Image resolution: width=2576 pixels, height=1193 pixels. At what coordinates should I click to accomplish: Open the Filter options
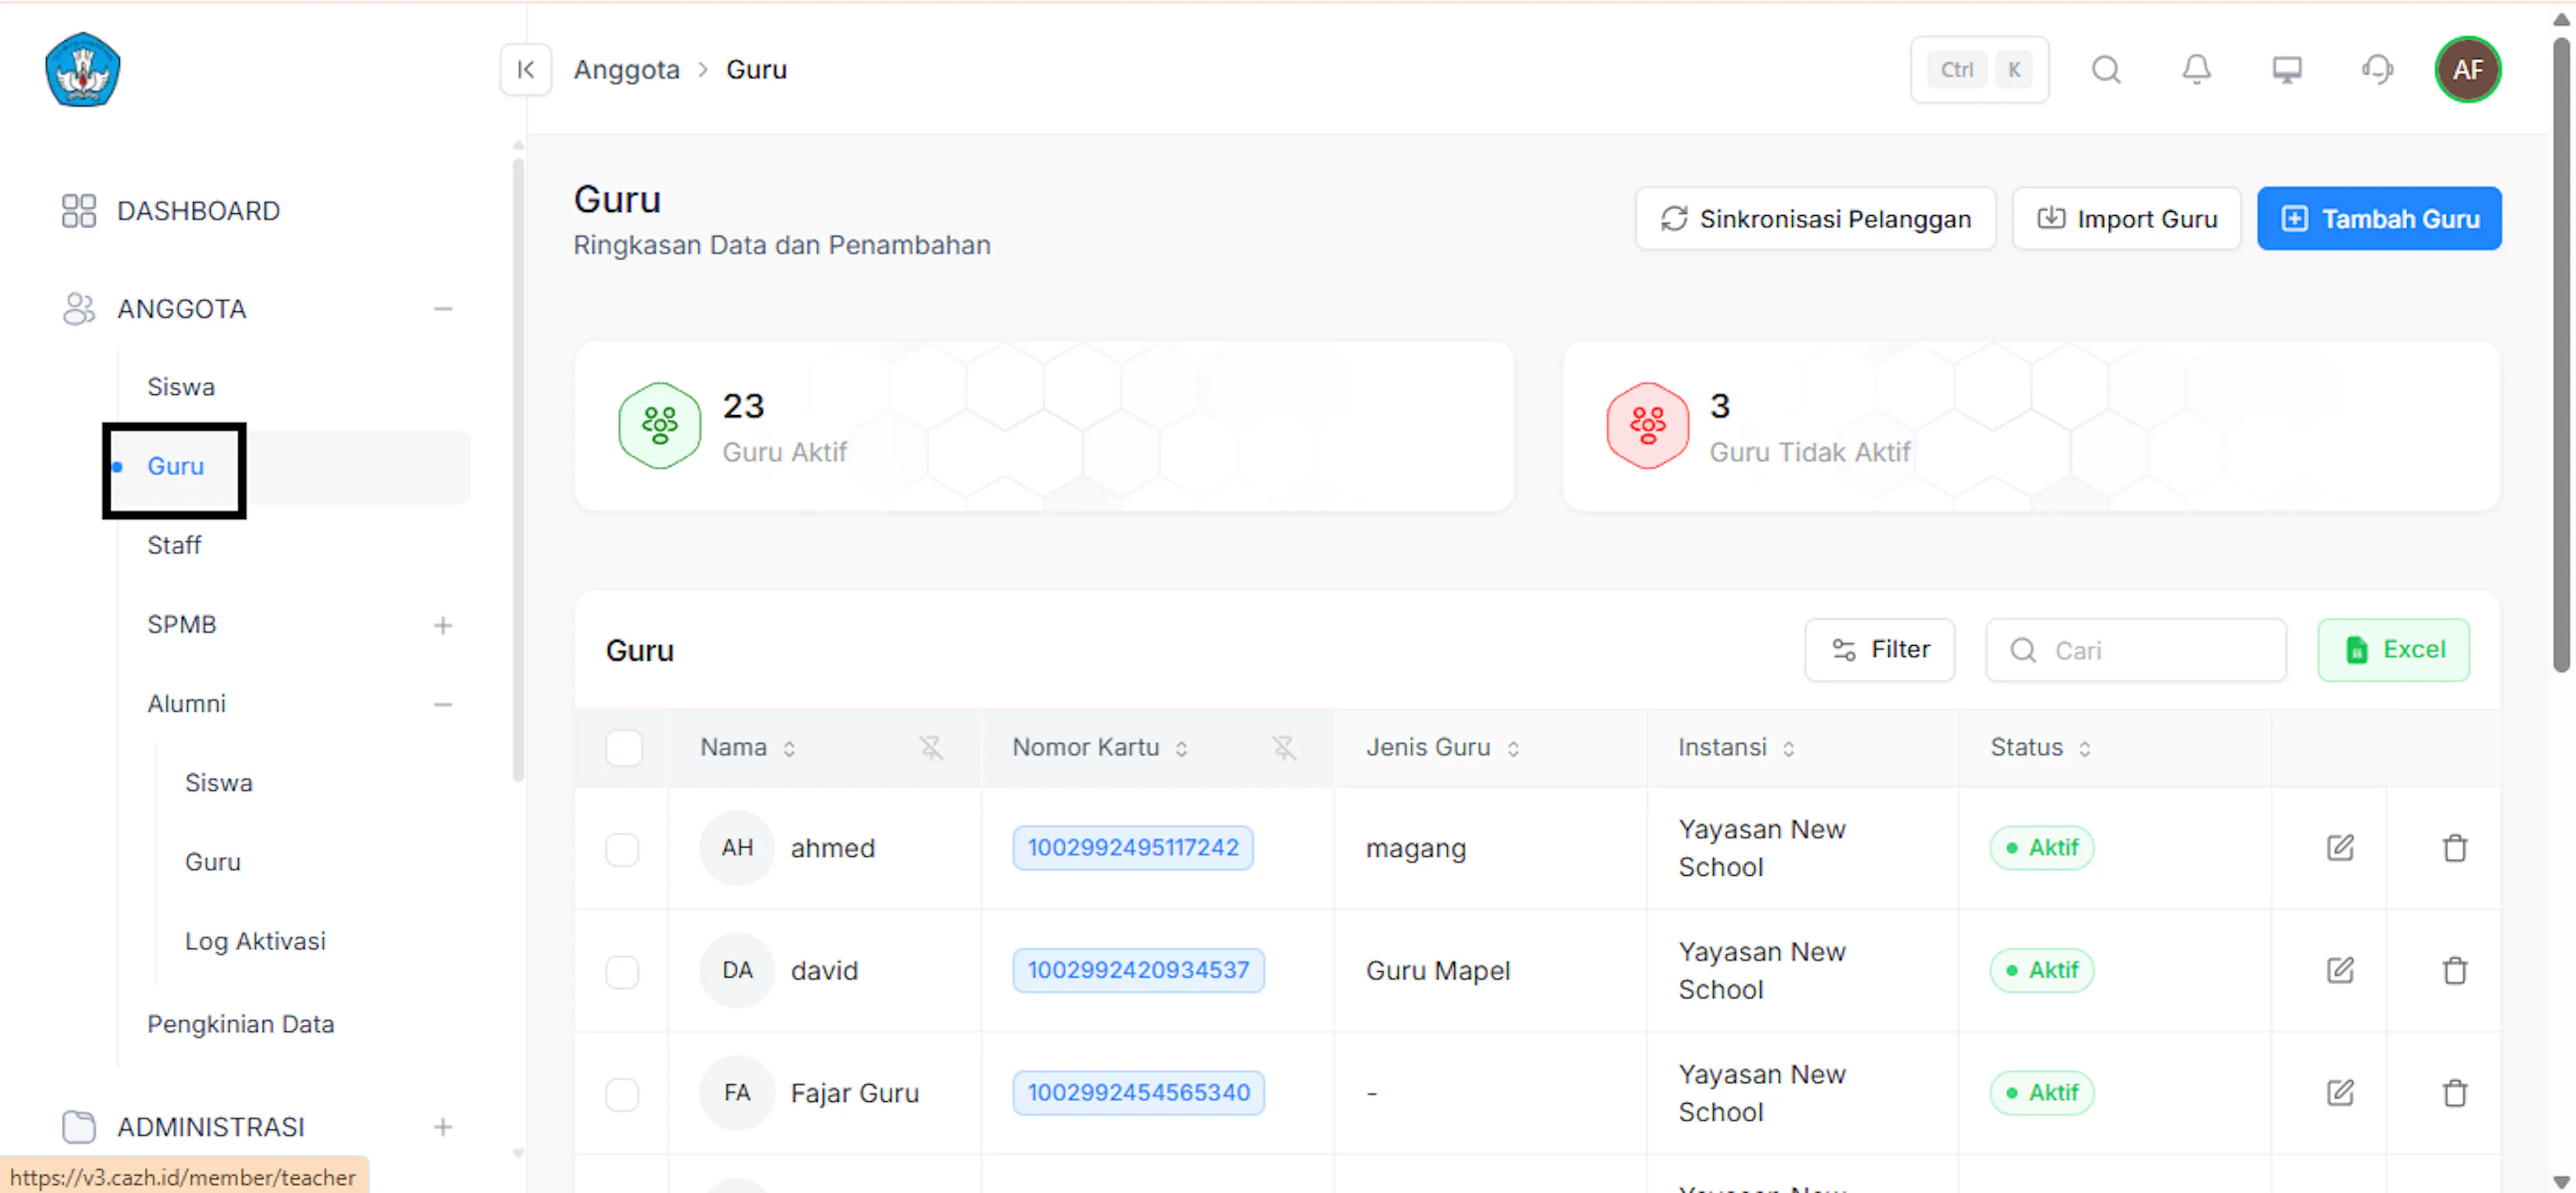1879,650
